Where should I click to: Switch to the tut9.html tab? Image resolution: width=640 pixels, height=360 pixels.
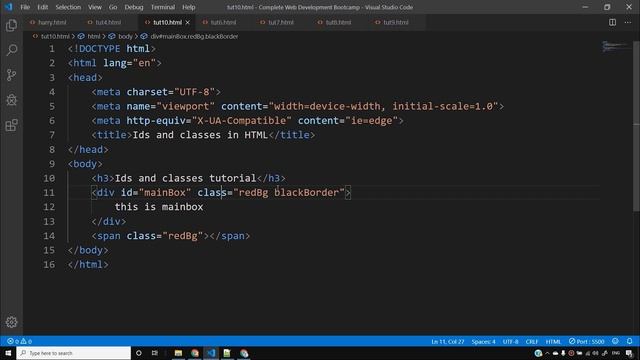click(x=396, y=22)
